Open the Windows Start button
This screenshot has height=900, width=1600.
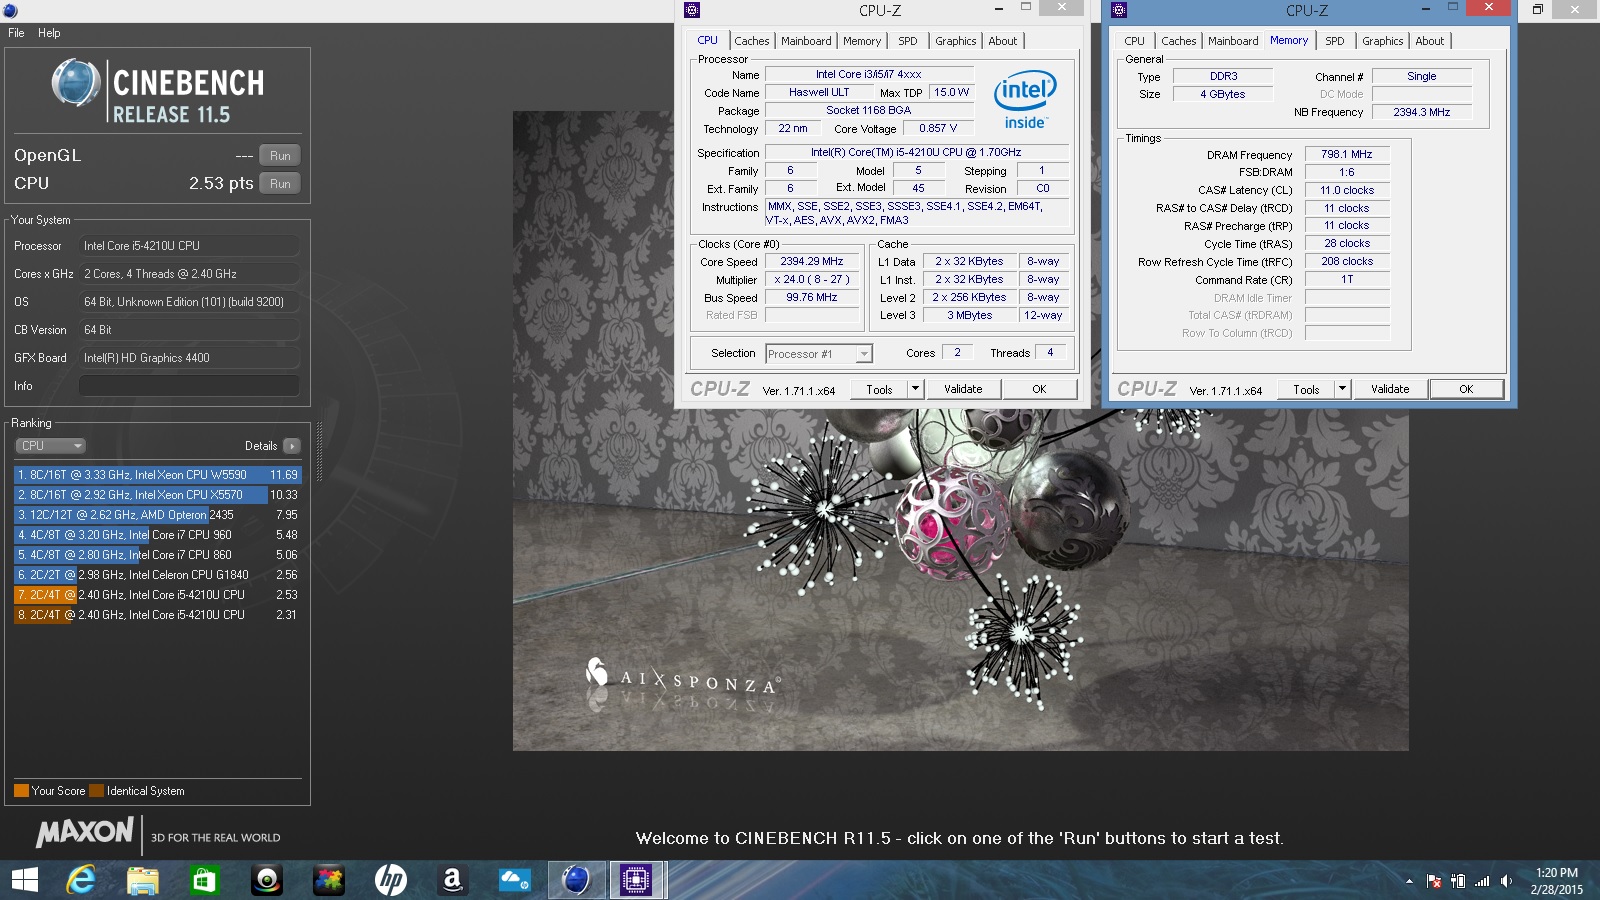coord(24,880)
